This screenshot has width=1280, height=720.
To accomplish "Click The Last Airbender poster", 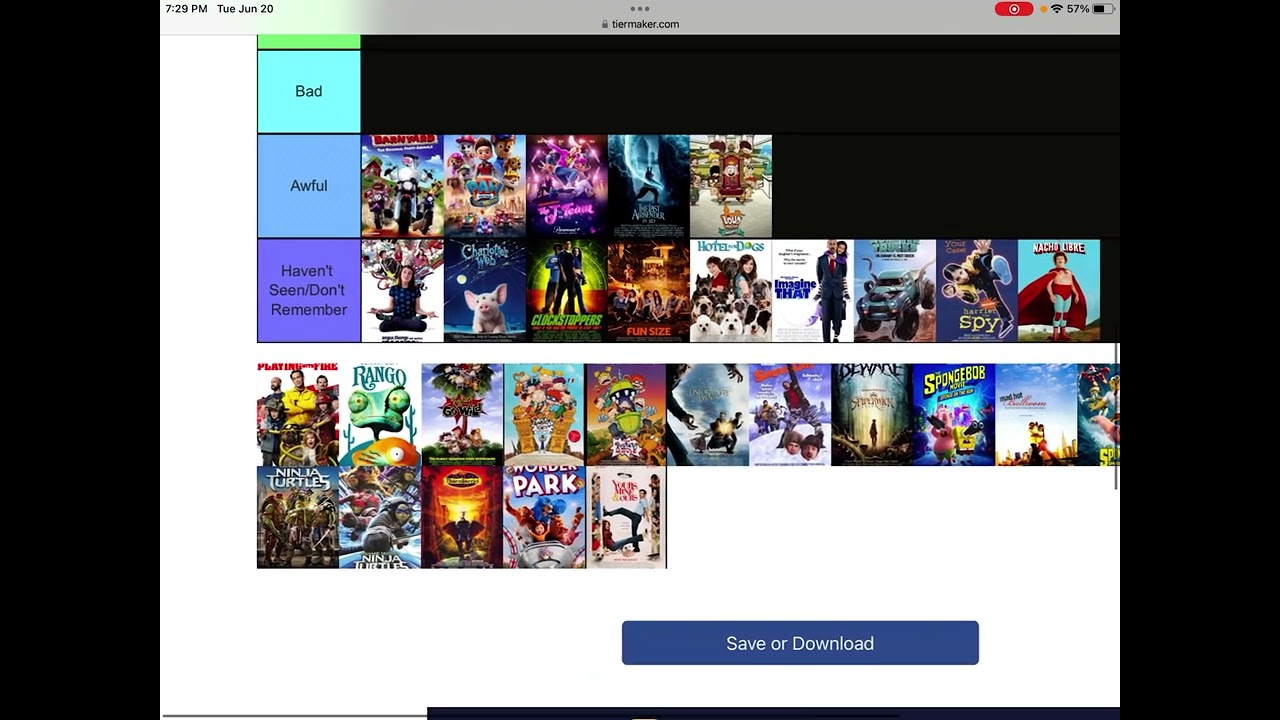I will tap(649, 186).
